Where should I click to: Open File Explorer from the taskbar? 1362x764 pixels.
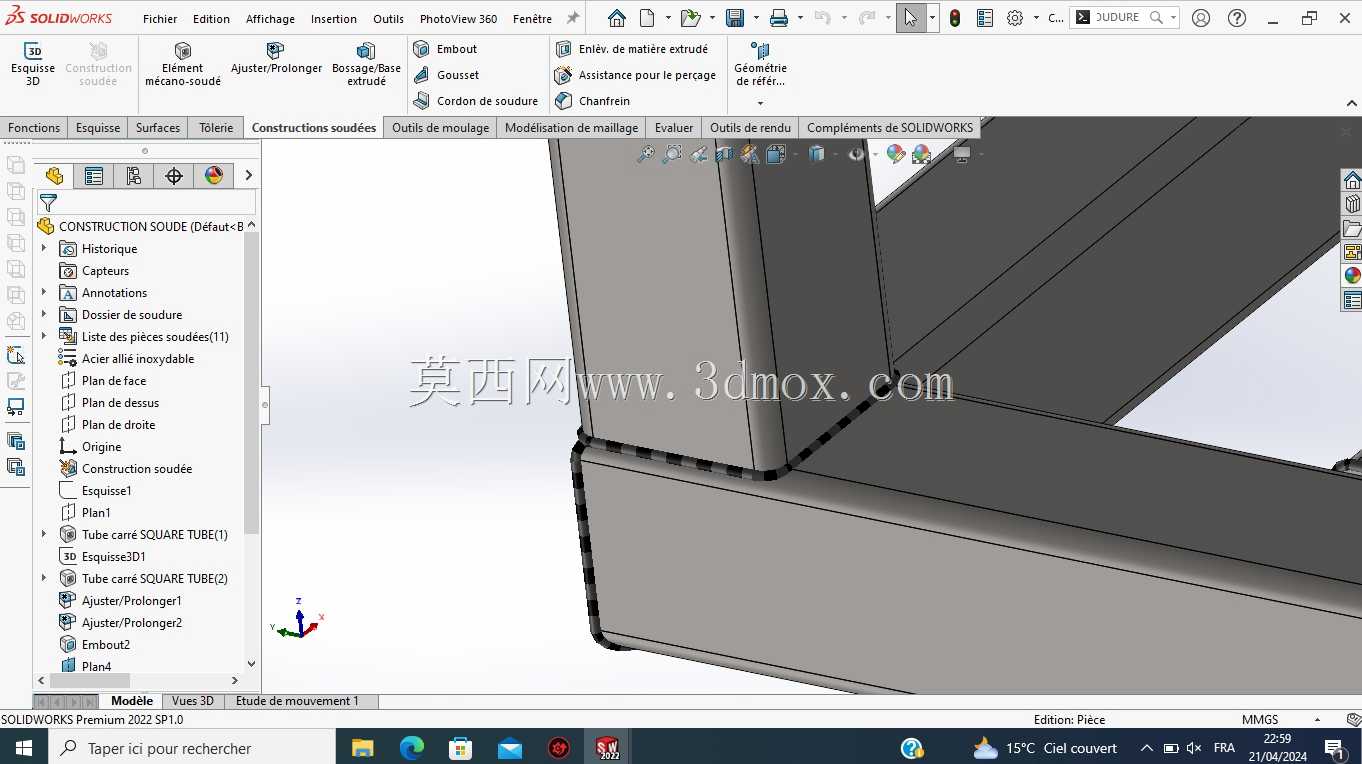click(x=362, y=748)
